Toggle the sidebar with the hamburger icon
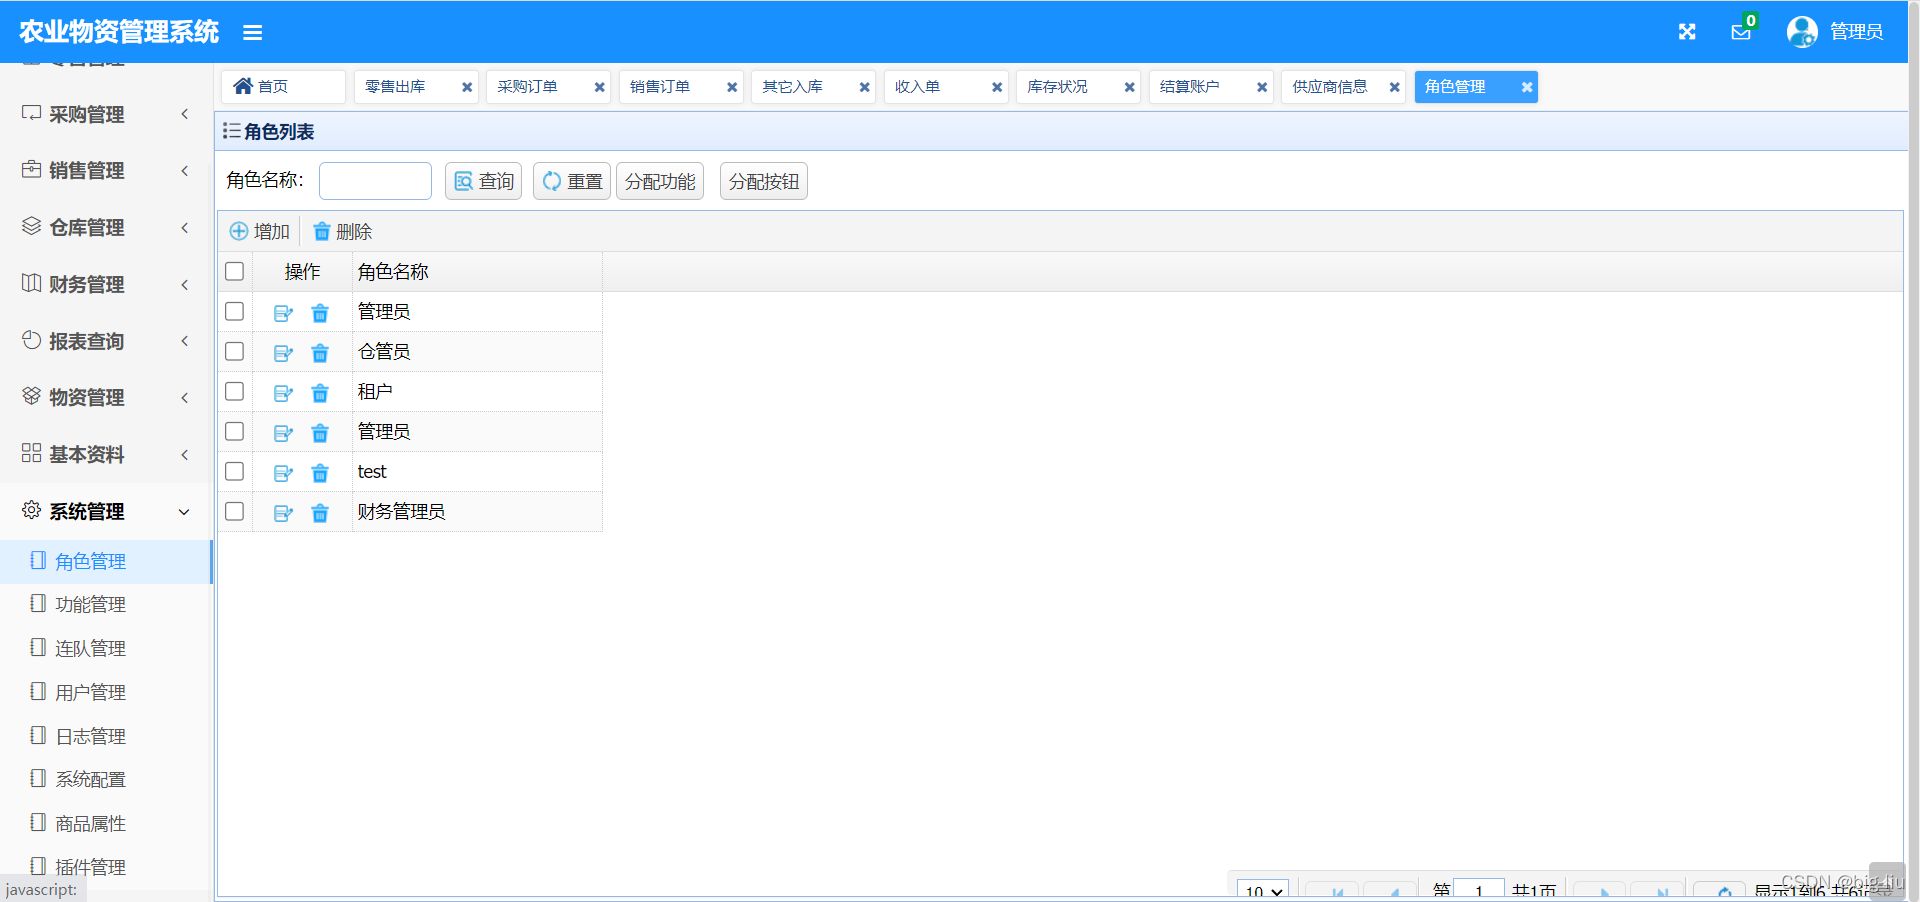Image resolution: width=1920 pixels, height=902 pixels. pyautogui.click(x=252, y=33)
